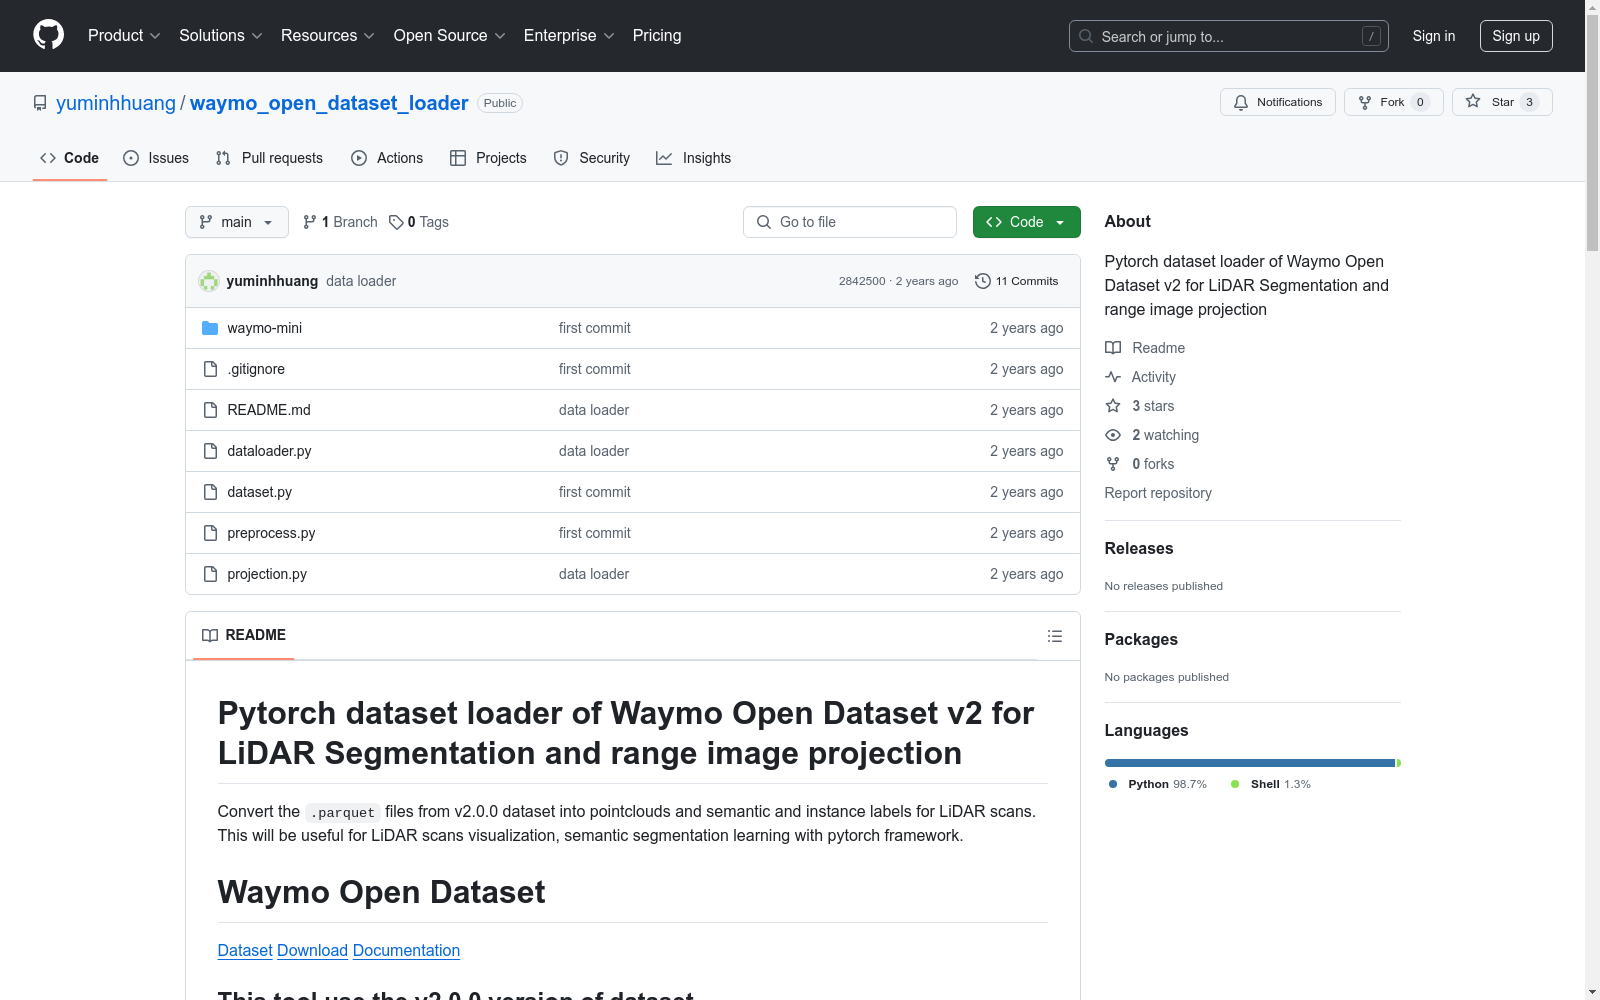Switch to the Issues tab
The height and width of the screenshot is (1000, 1600).
pos(156,158)
